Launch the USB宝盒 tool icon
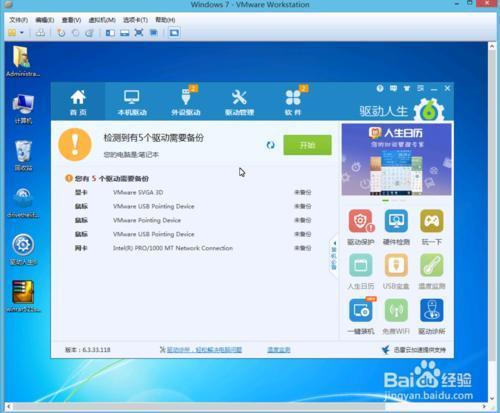Image resolution: width=500 pixels, height=413 pixels. pos(396,265)
